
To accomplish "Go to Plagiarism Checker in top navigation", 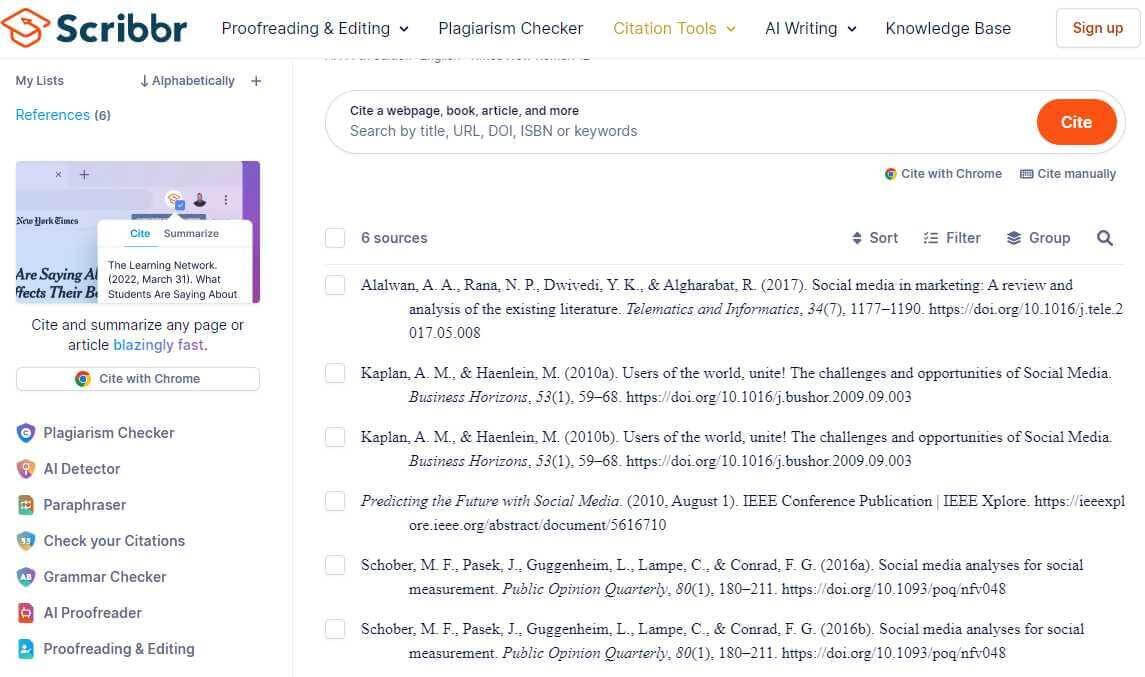I will [511, 28].
